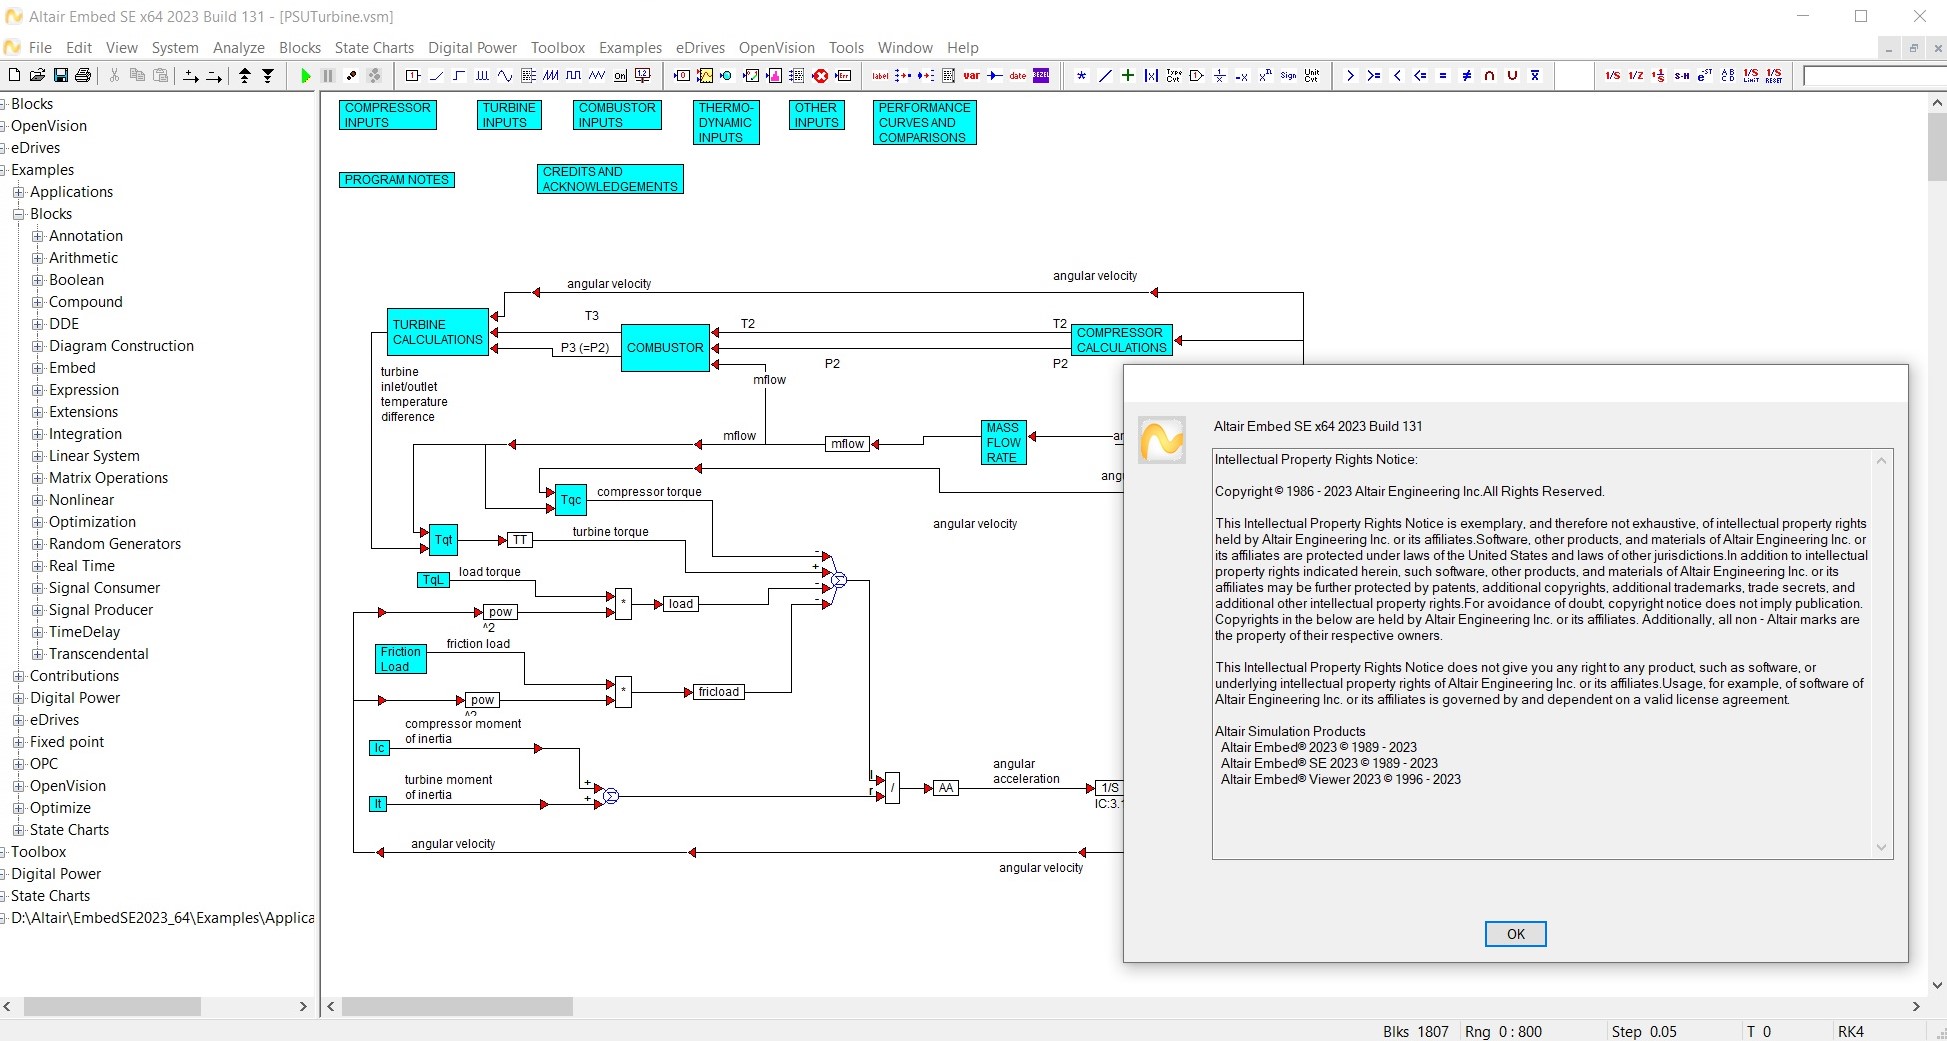Click the Step 0.05 status bar entry
The image size is (1947, 1041).
(1644, 1031)
